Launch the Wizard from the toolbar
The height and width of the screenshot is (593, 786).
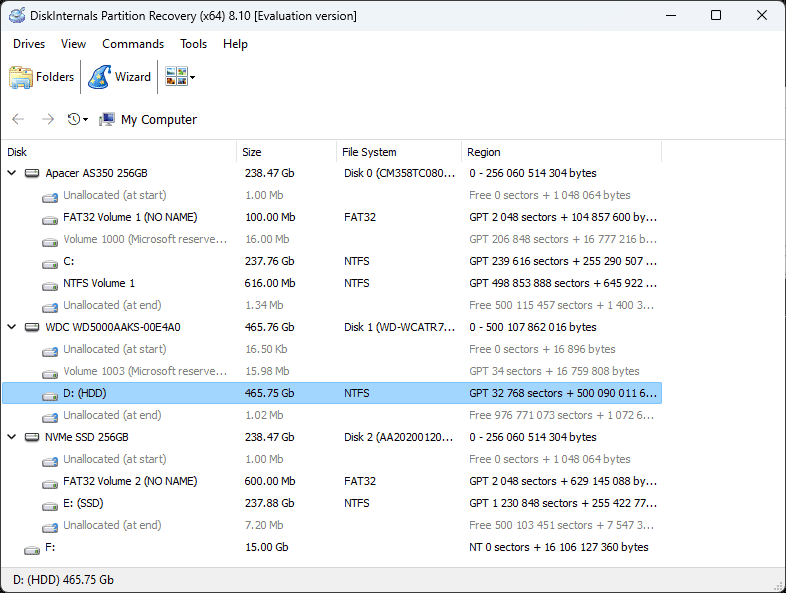point(119,77)
